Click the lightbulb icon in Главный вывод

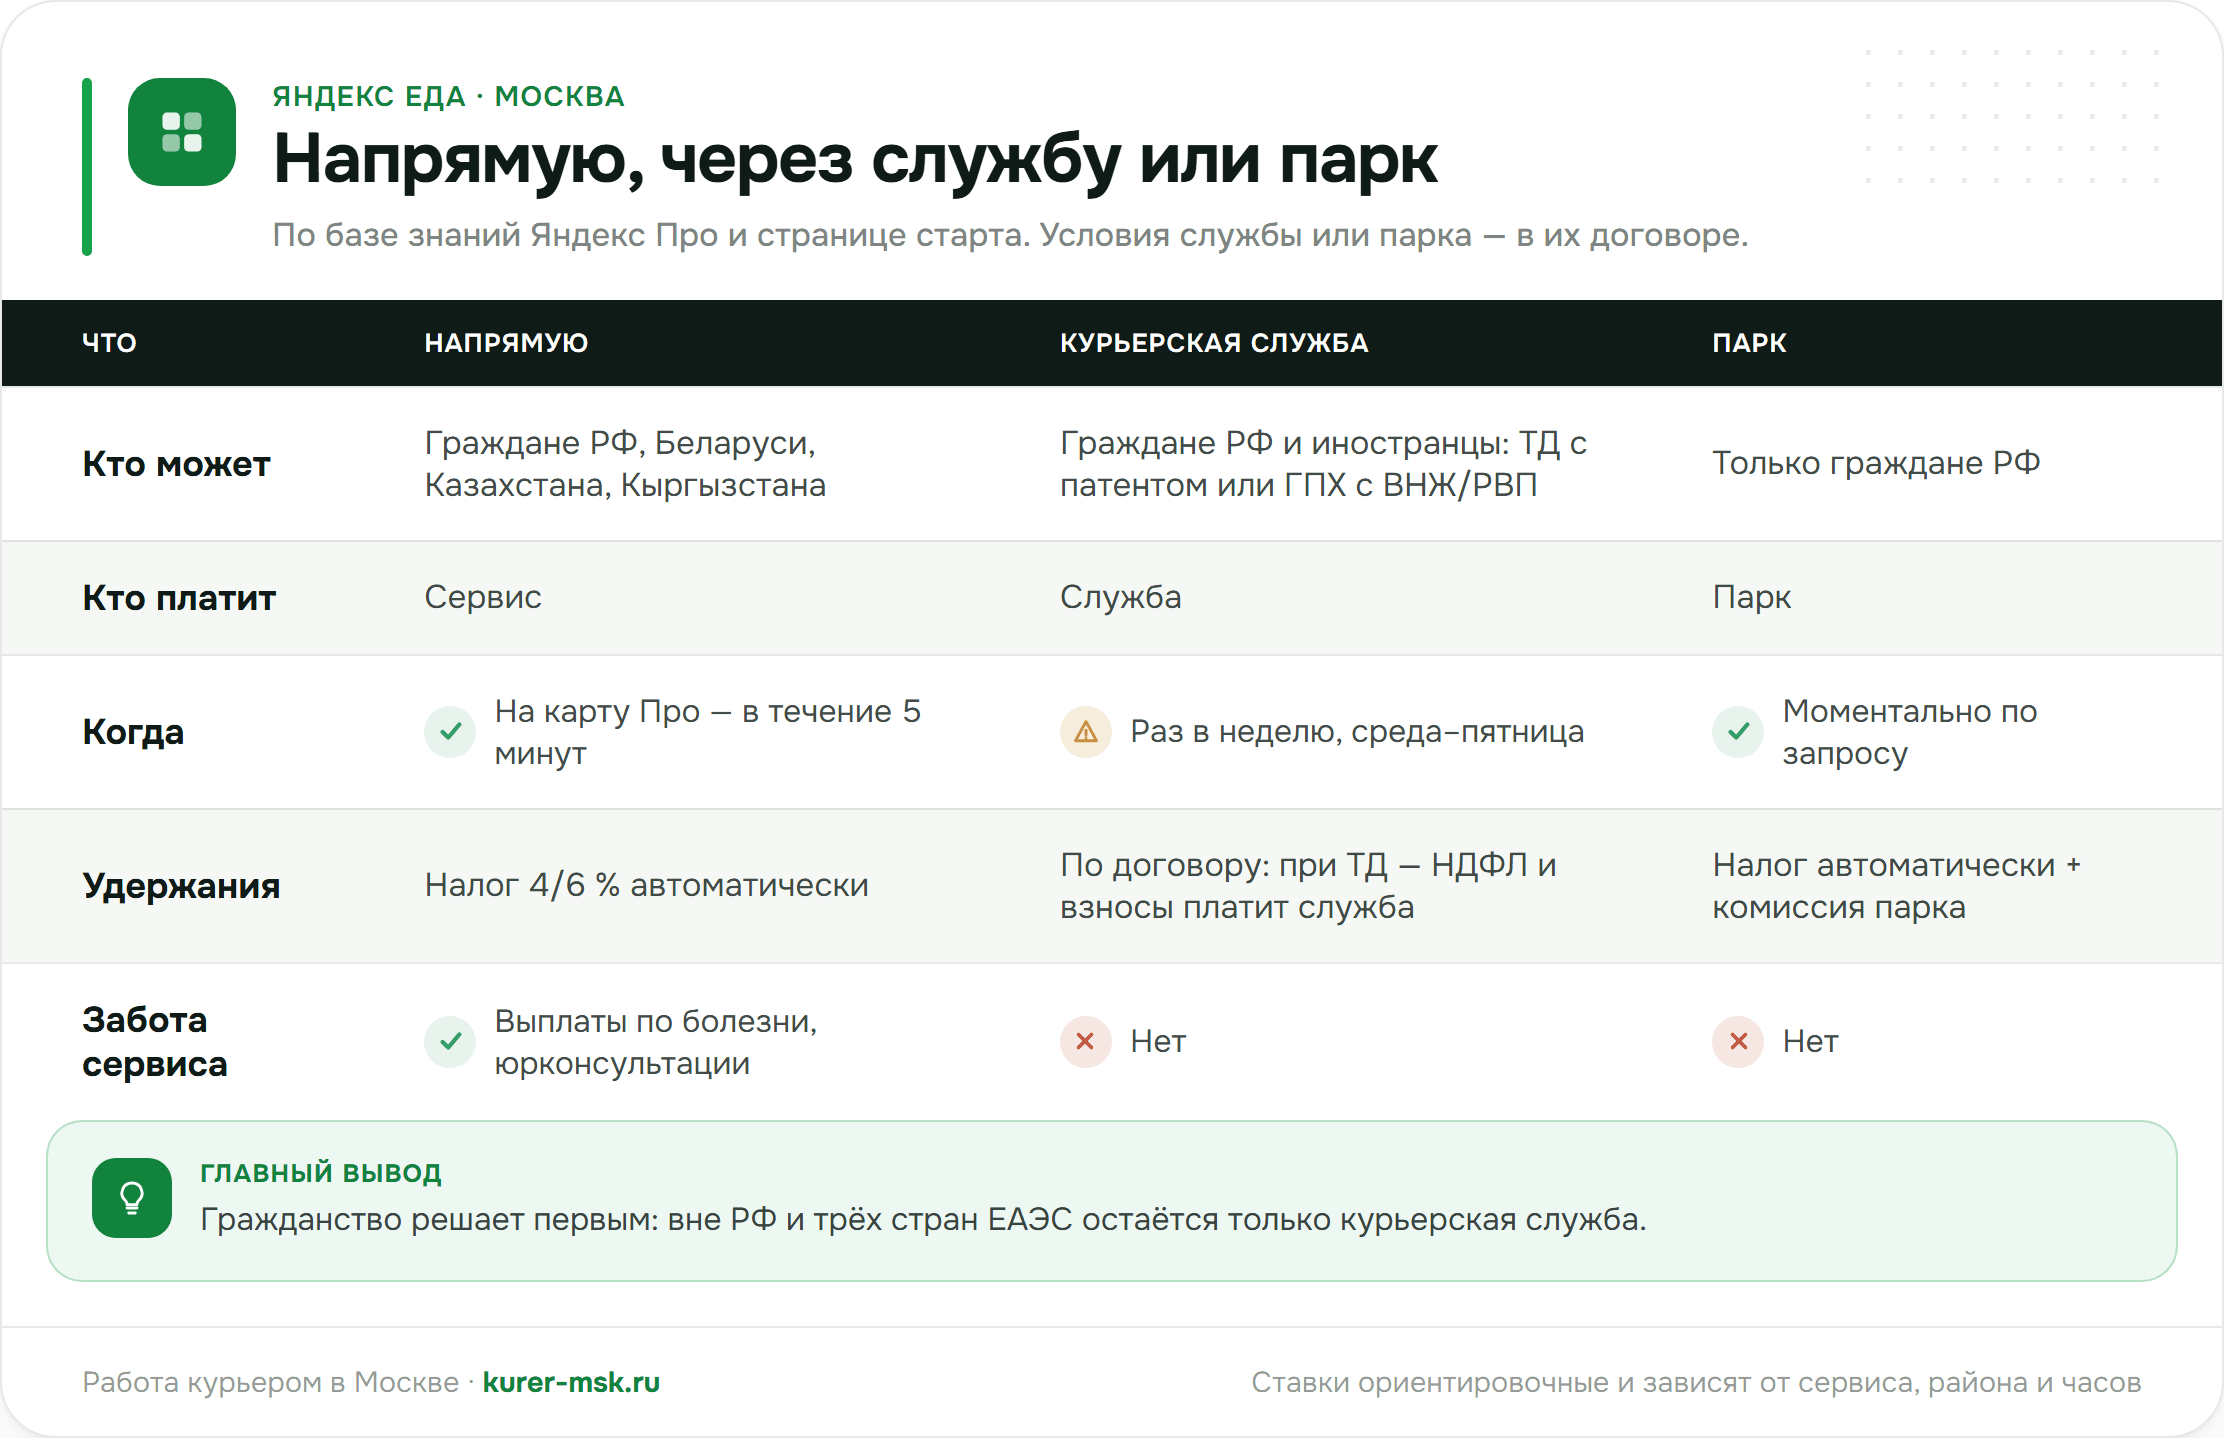point(132,1198)
